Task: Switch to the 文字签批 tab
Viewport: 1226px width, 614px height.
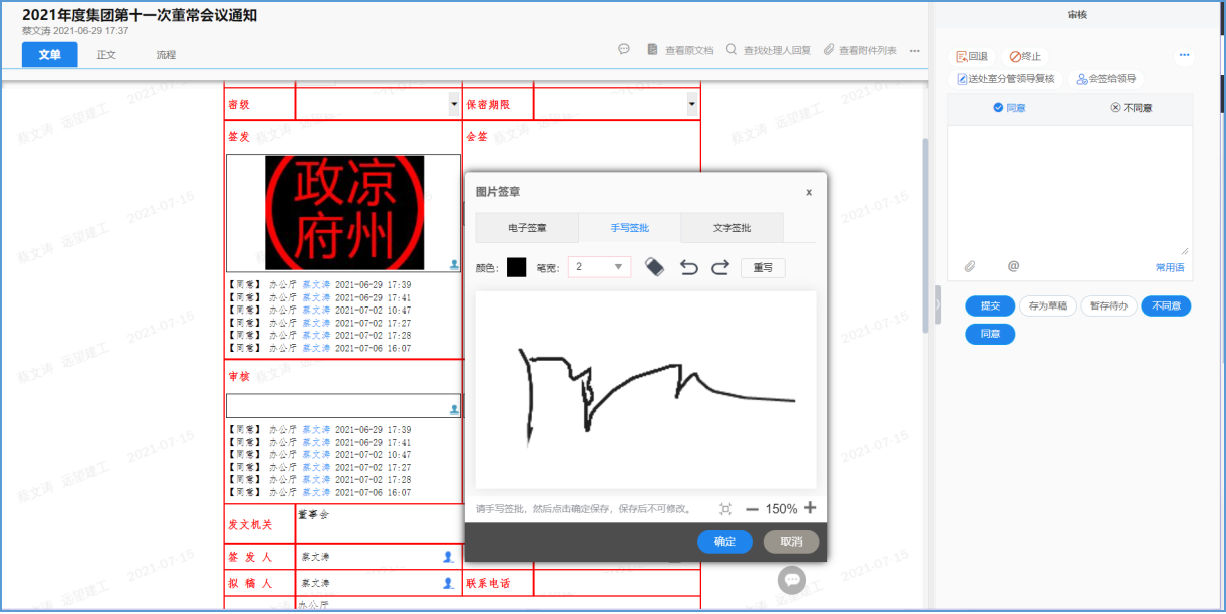Action: coord(732,228)
